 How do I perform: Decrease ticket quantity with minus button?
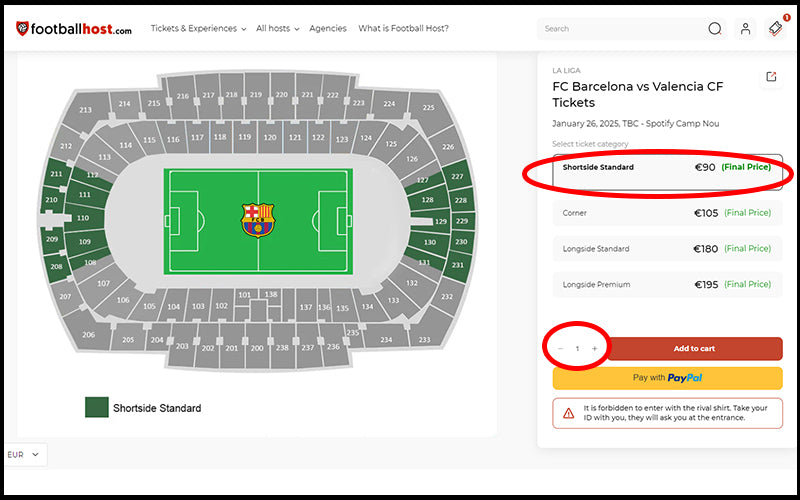pos(561,349)
